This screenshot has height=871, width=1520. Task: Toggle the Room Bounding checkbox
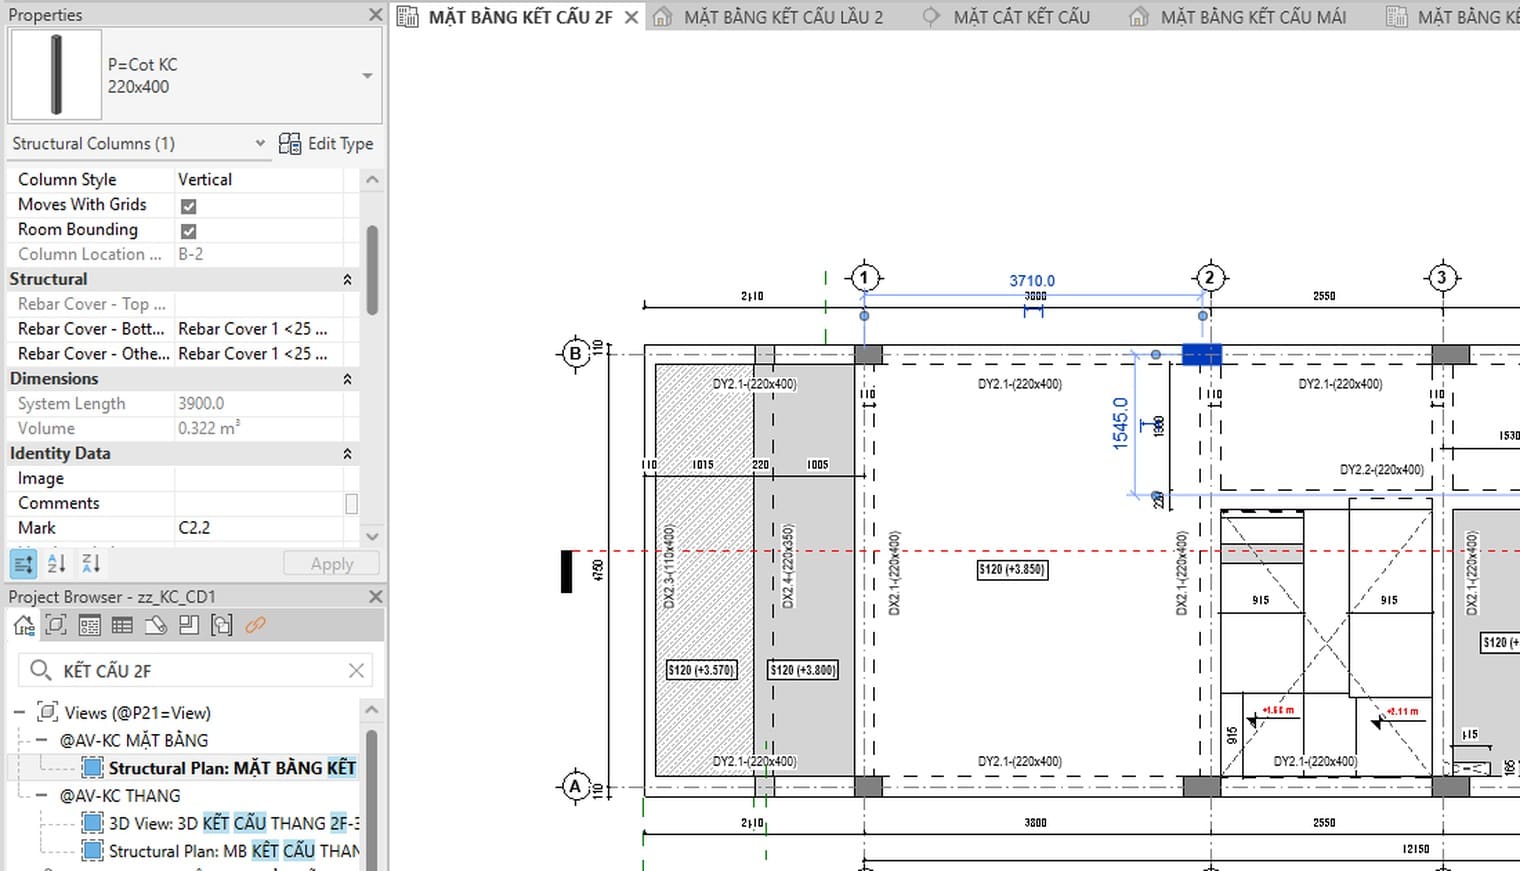click(x=188, y=230)
